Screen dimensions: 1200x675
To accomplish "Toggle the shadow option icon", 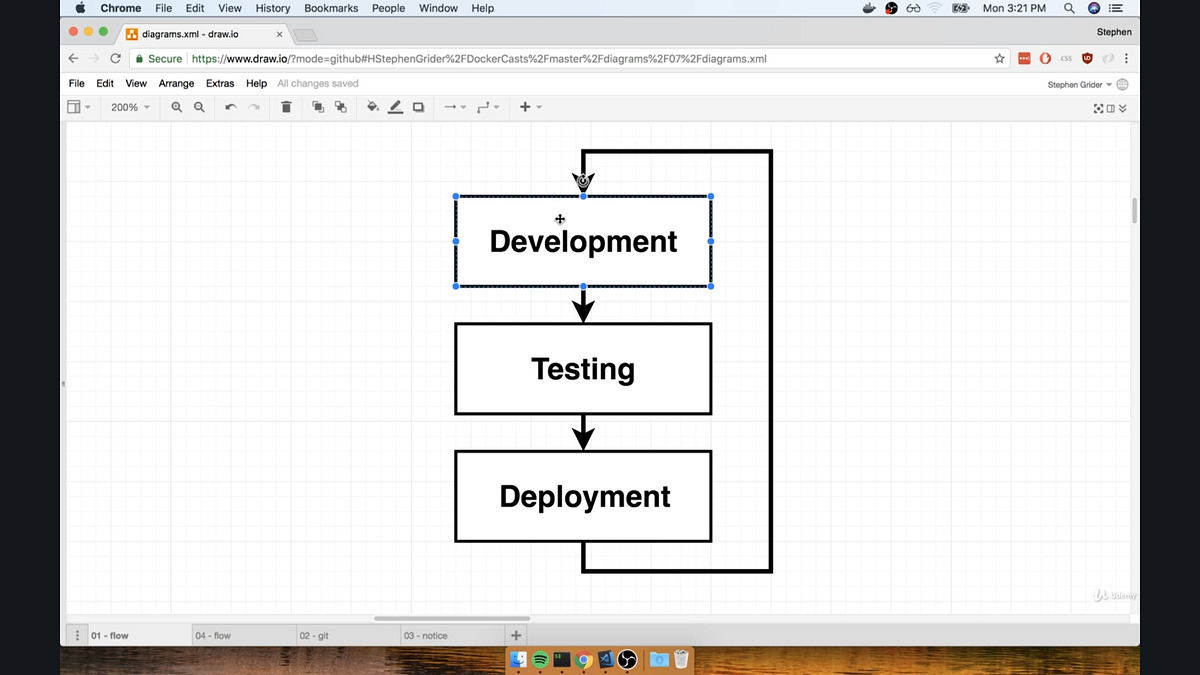I will pos(419,107).
